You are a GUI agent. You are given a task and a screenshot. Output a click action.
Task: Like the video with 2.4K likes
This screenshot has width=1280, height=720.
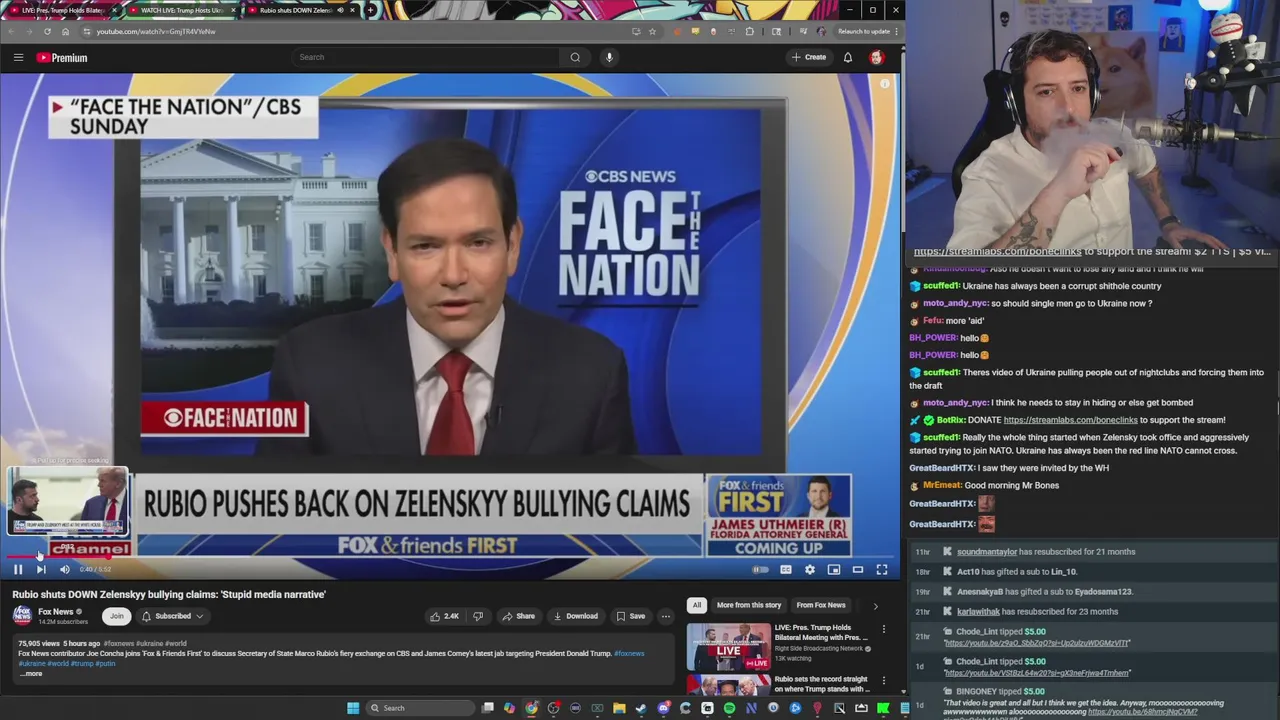click(444, 616)
